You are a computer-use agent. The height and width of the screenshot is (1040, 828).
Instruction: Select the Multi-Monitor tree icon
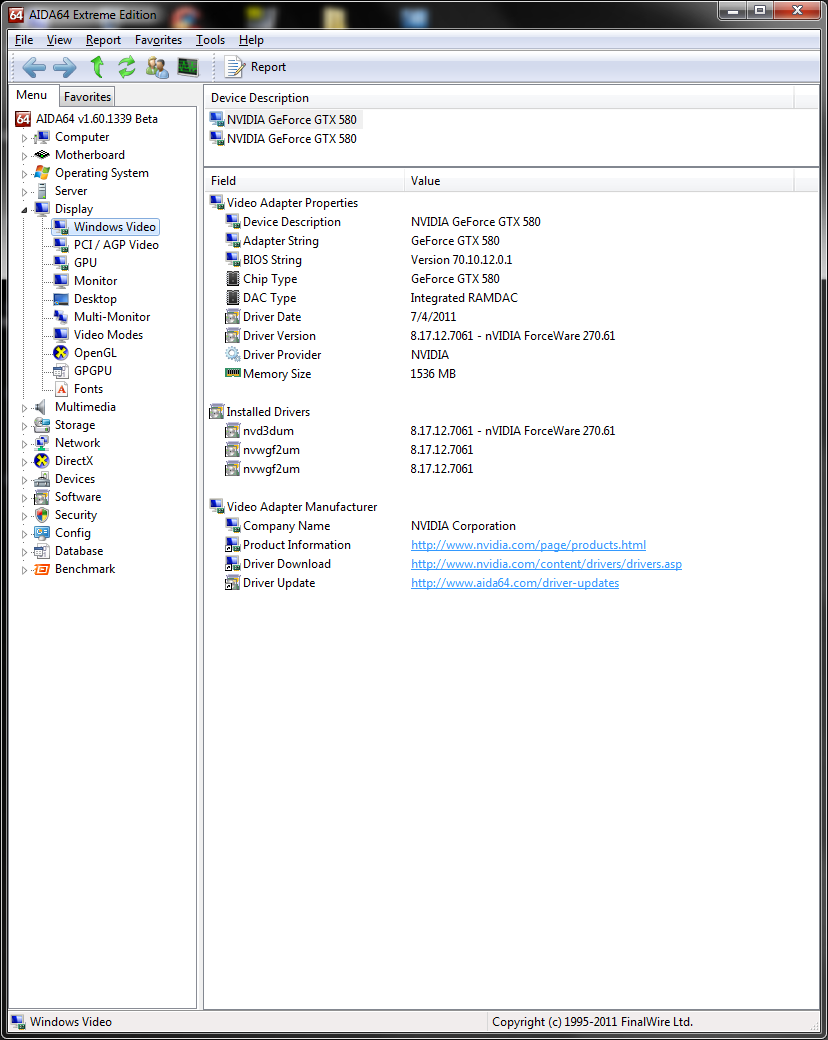point(61,316)
